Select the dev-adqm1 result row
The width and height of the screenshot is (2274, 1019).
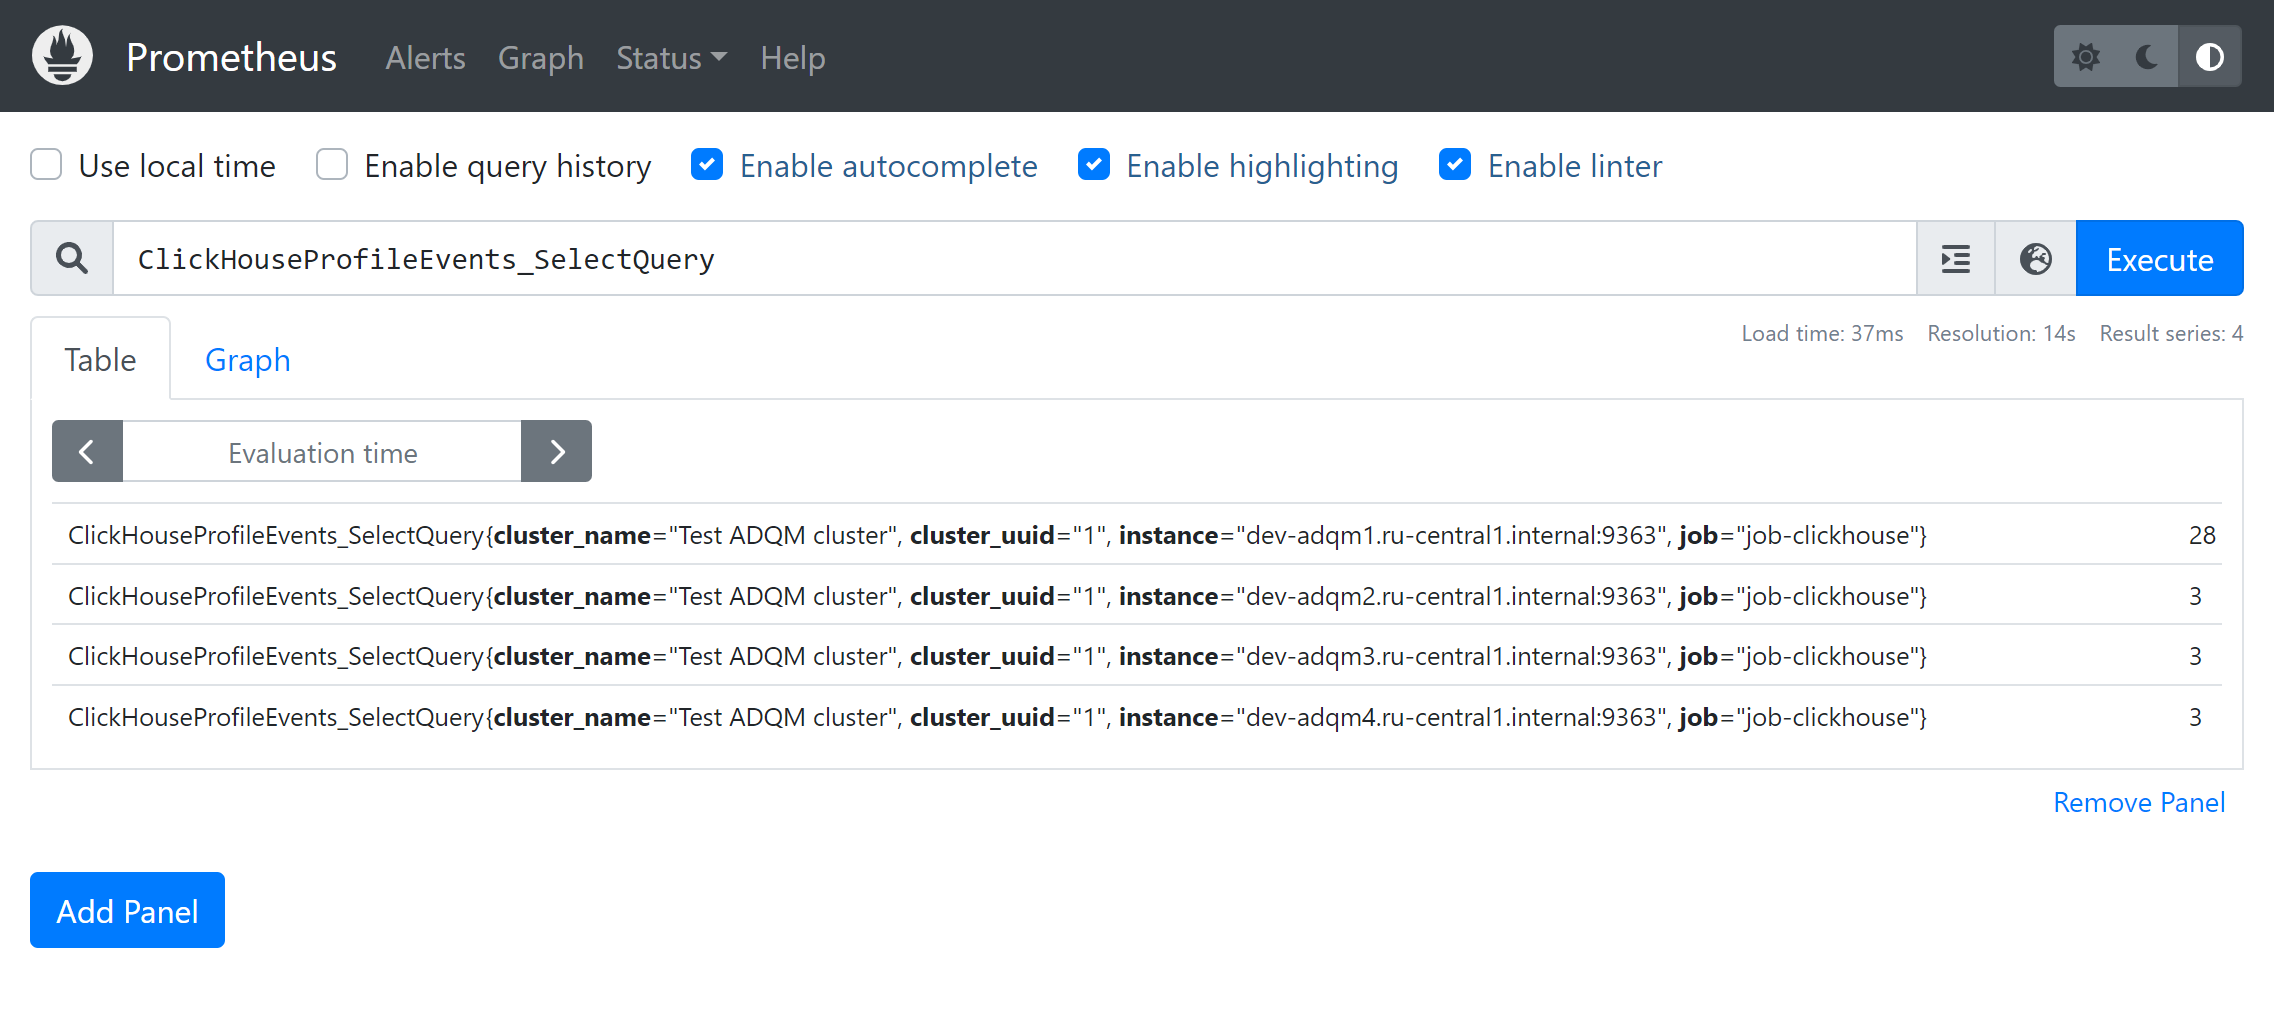pyautogui.click(x=1137, y=535)
